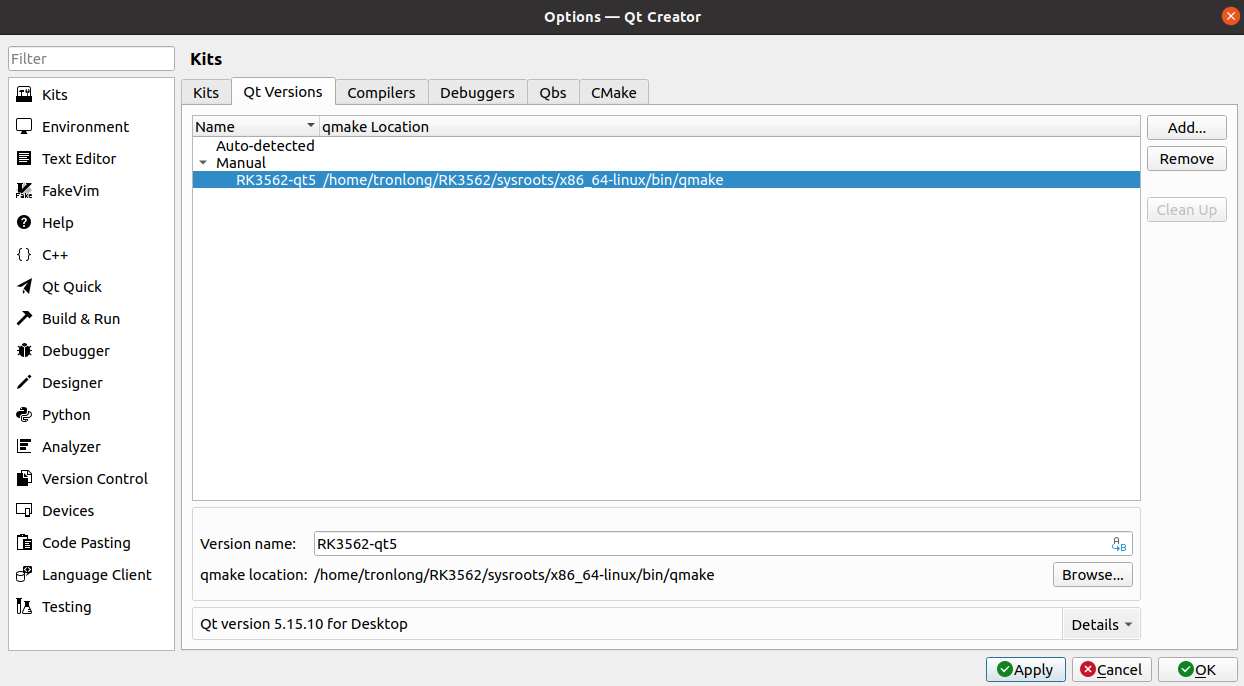The image size is (1244, 686).
Task: Select the Environment monitor icon
Action: 25,127
